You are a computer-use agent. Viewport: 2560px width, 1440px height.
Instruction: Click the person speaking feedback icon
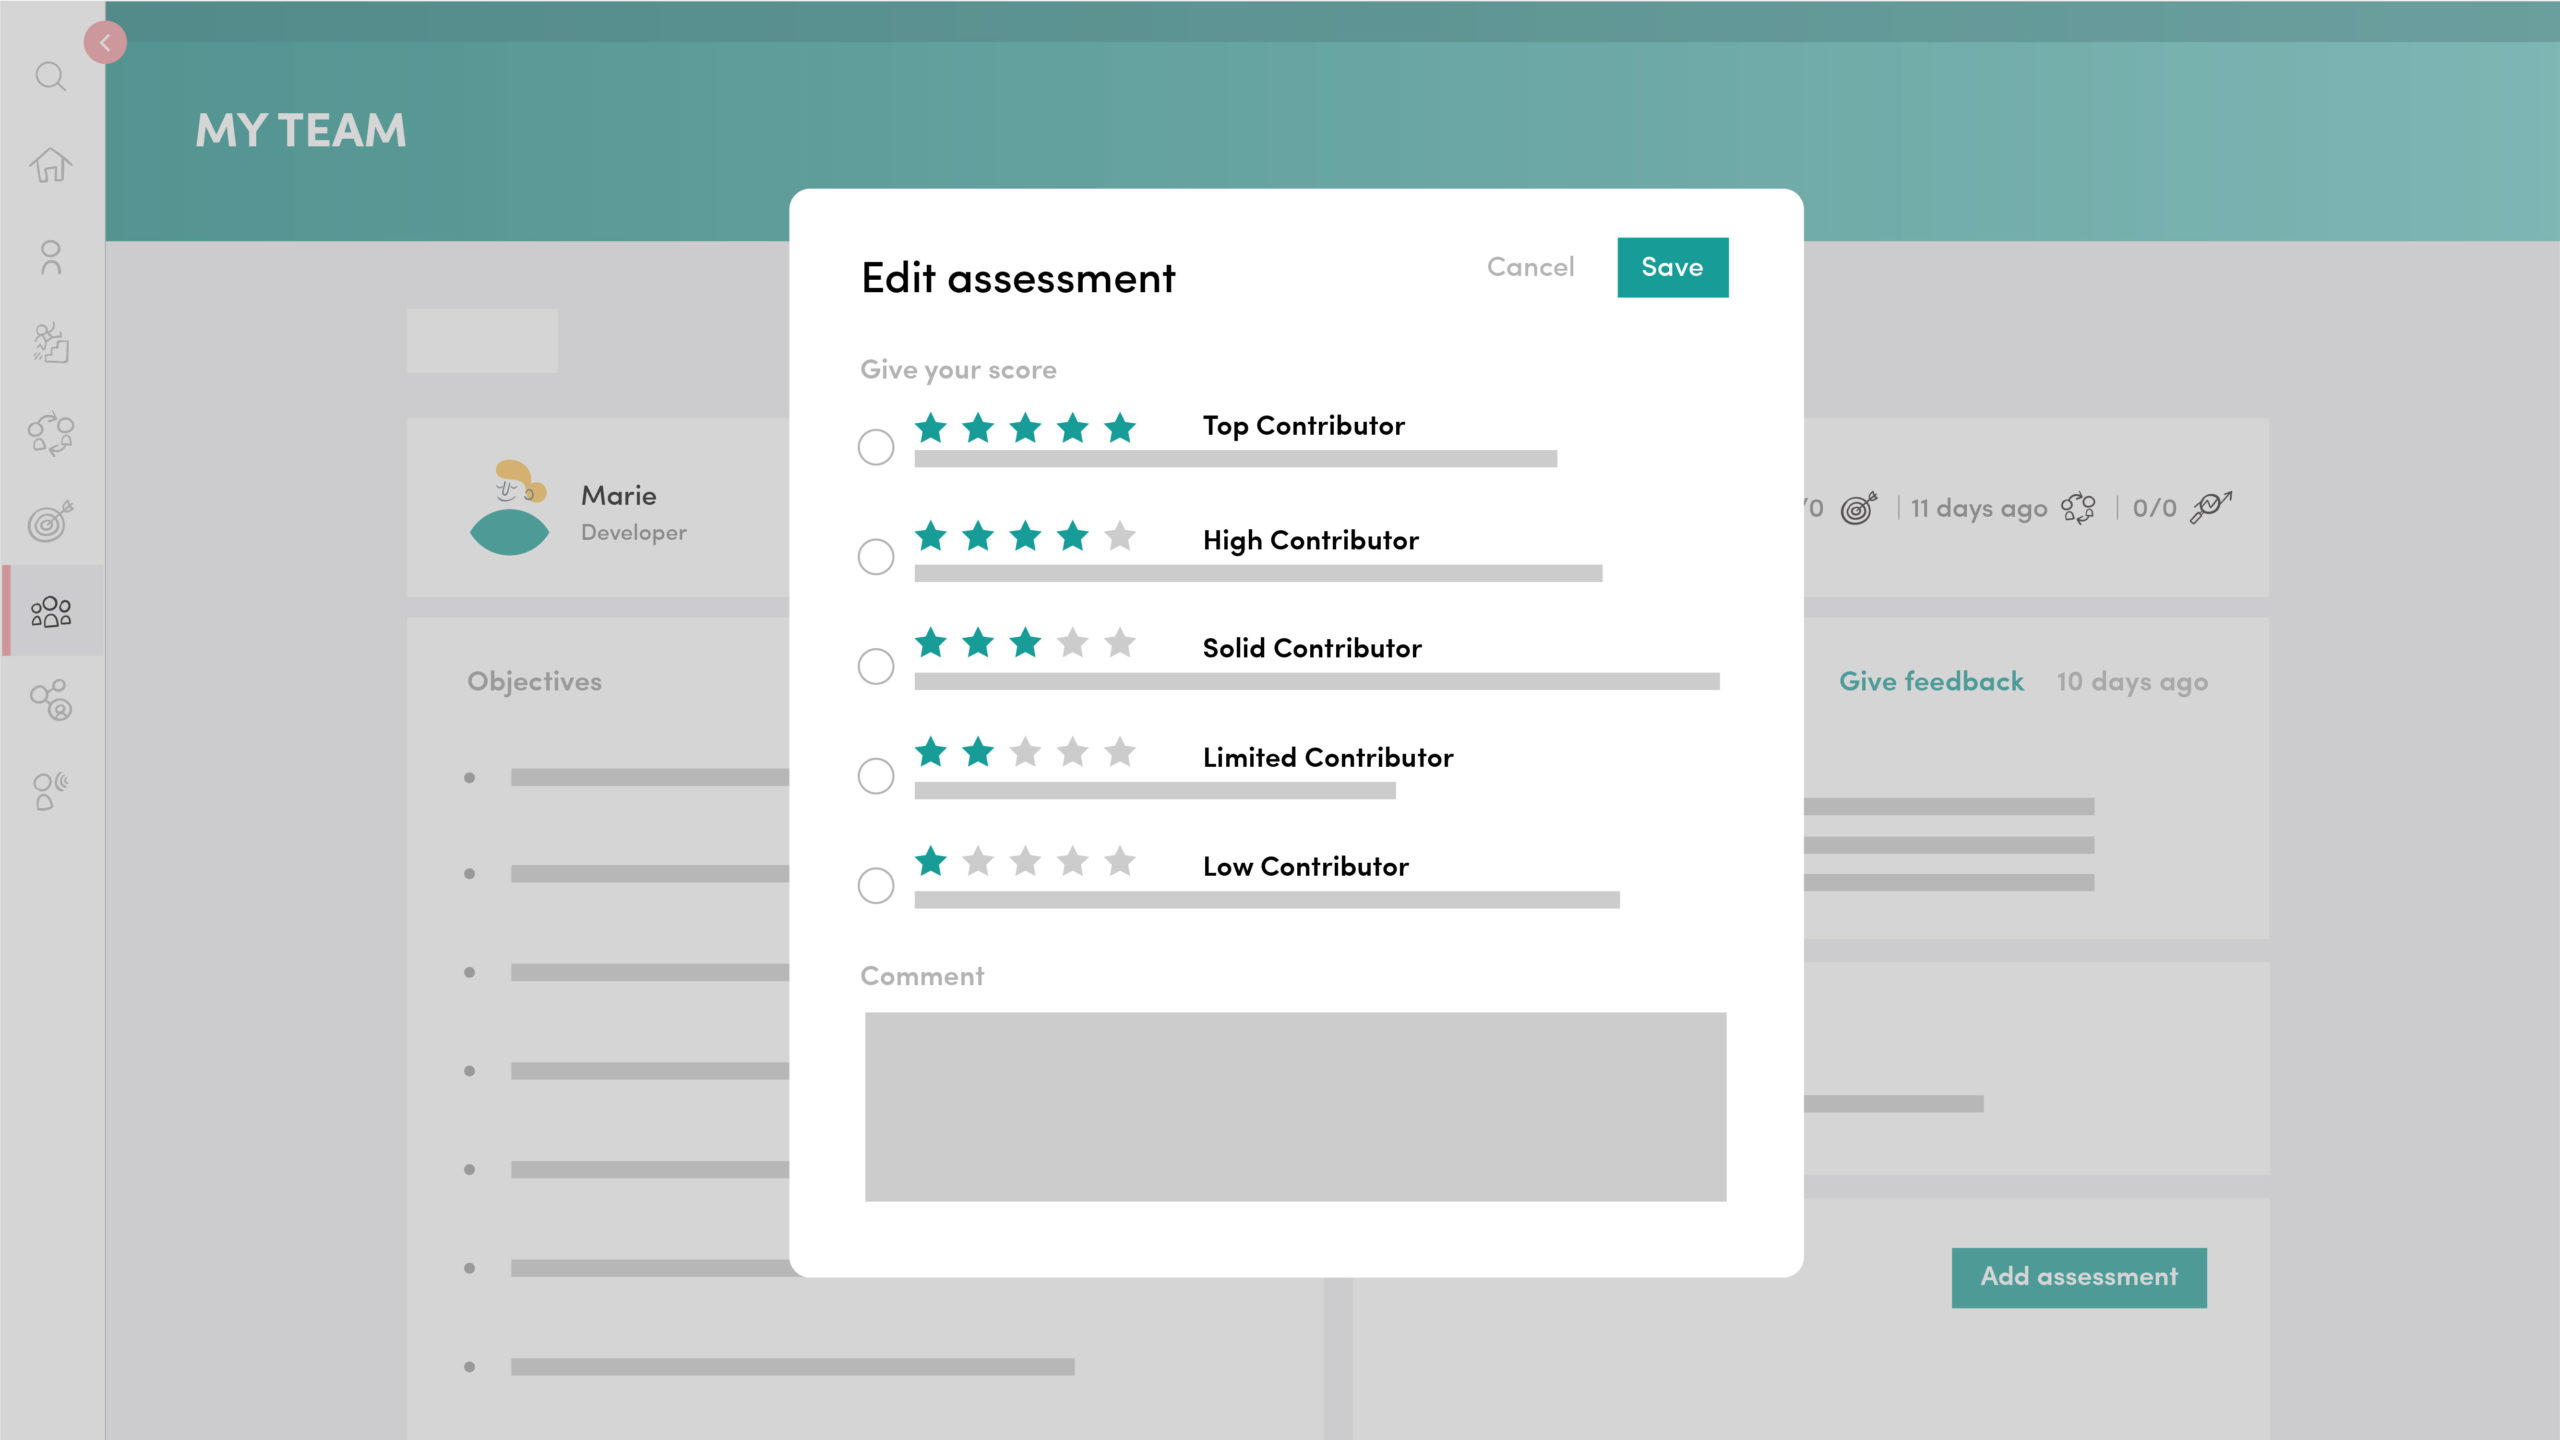coord(50,791)
